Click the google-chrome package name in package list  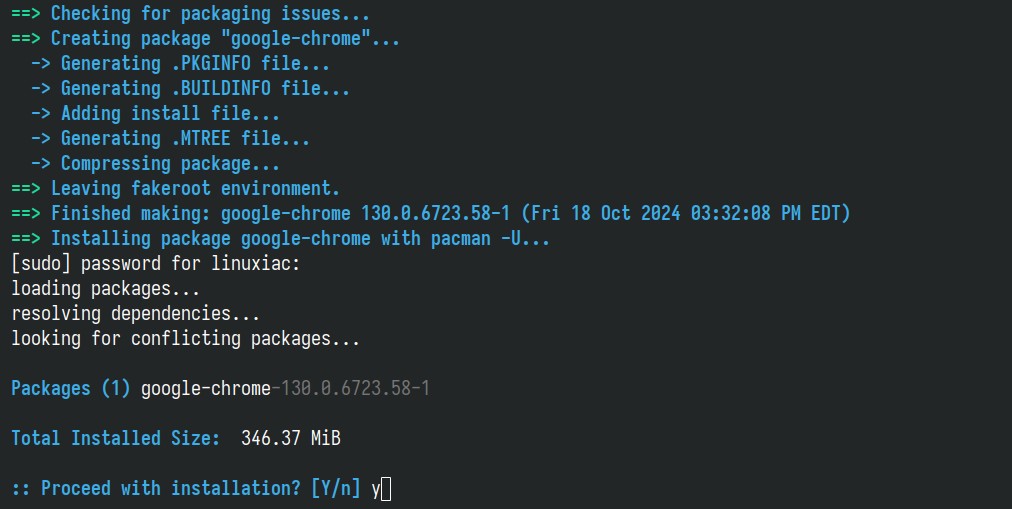click(206, 388)
